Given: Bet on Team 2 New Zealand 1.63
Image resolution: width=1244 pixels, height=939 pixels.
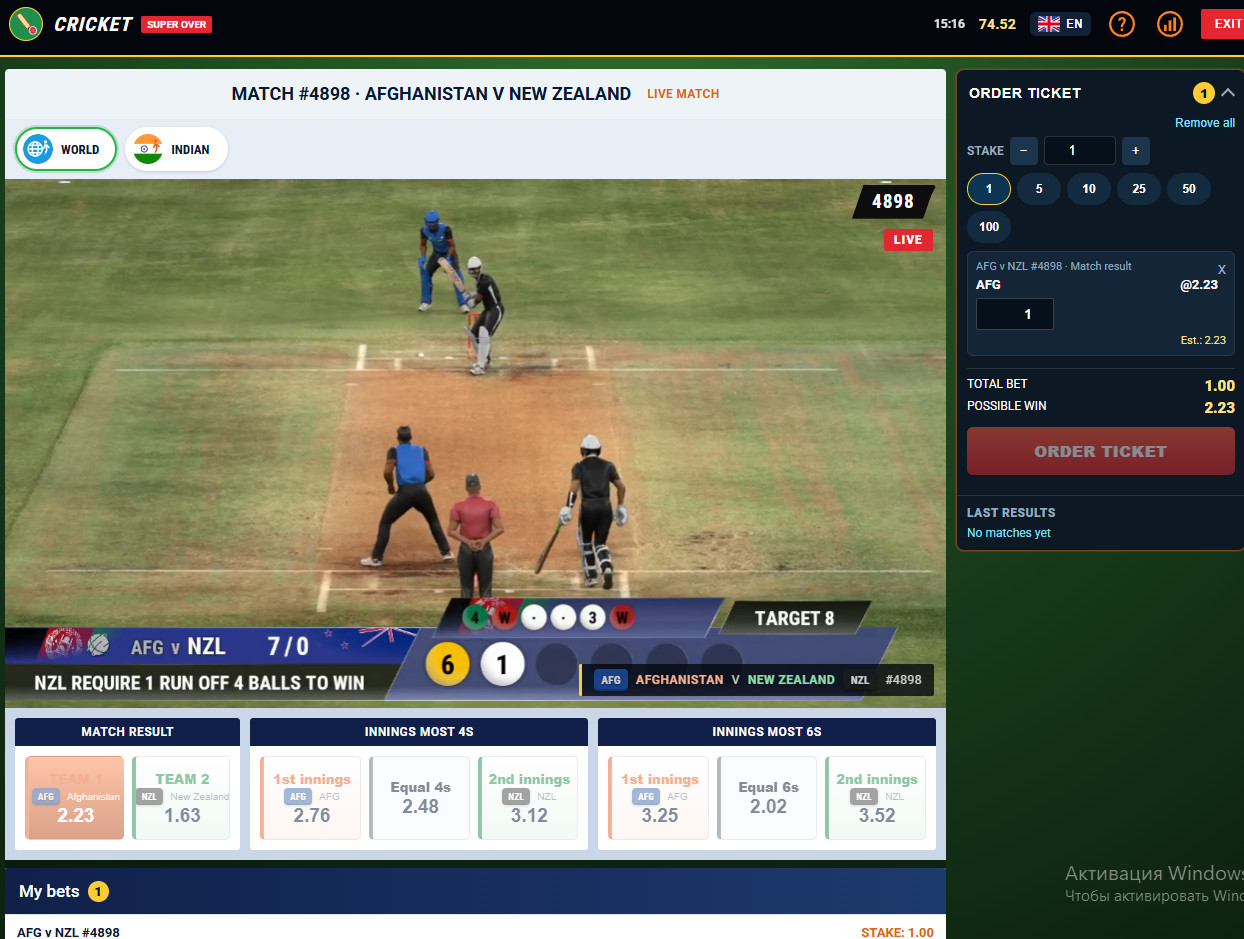Looking at the screenshot, I should click(181, 798).
